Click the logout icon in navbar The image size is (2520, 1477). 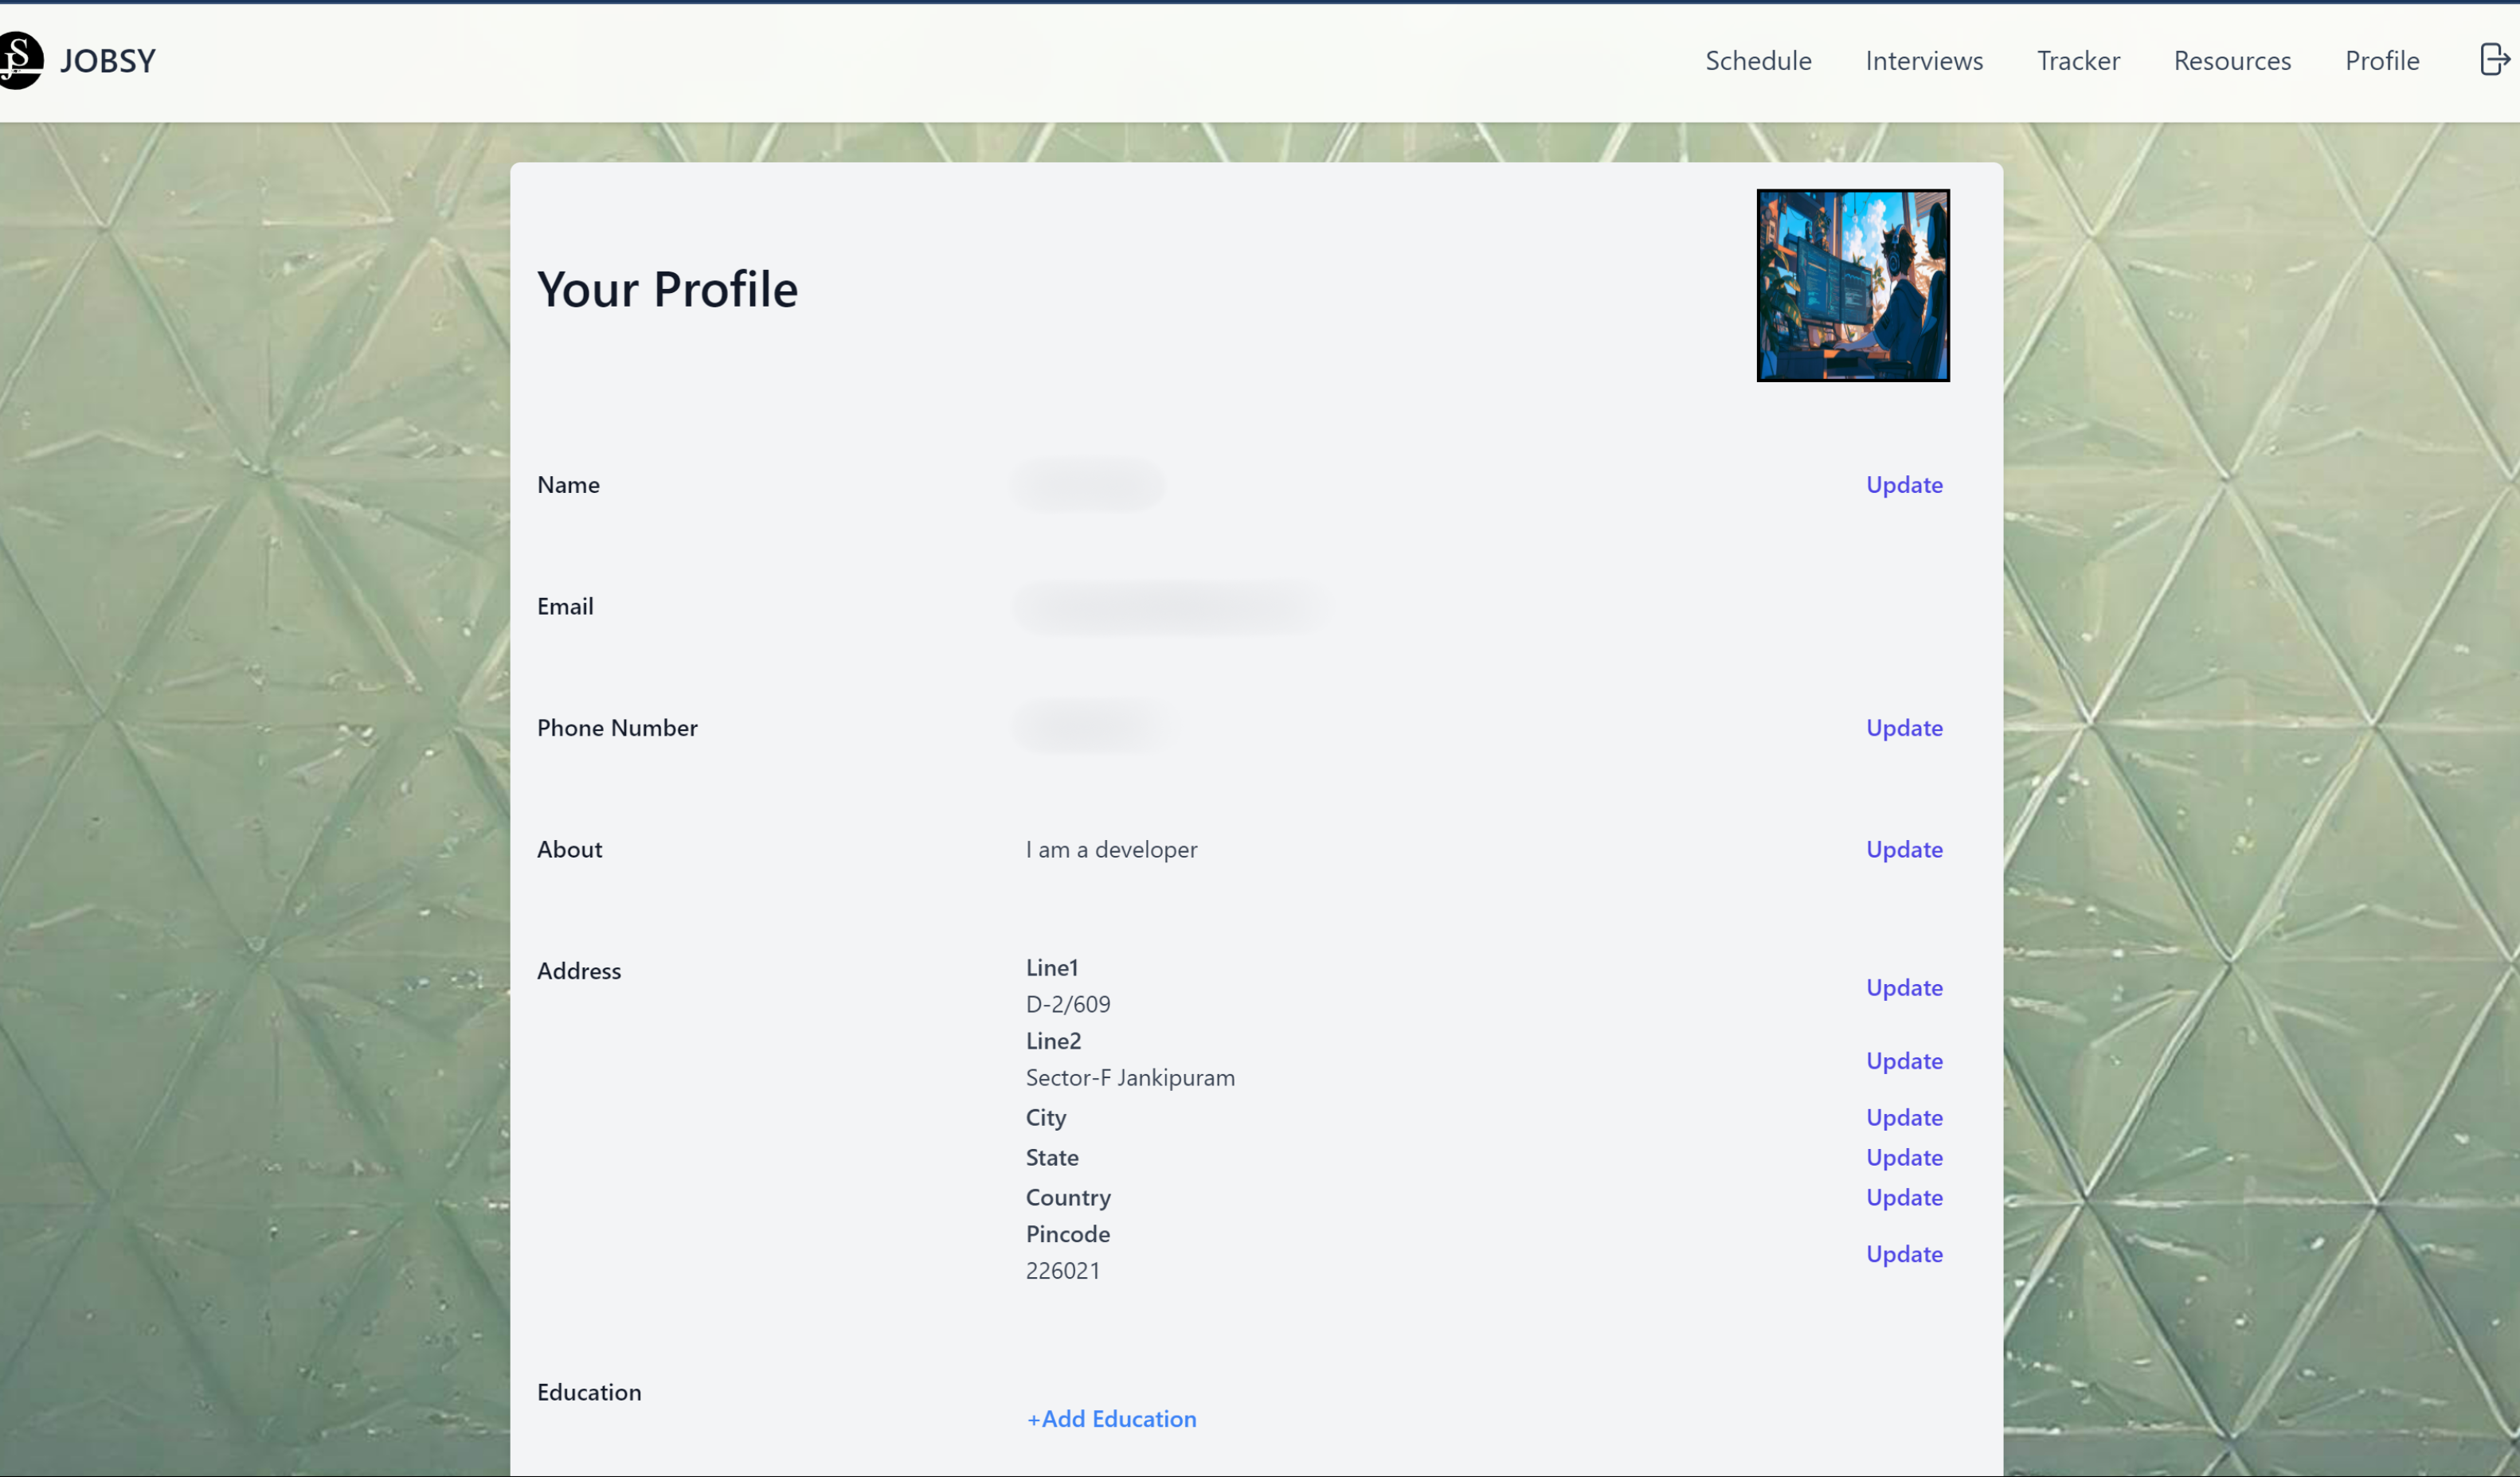point(2494,60)
